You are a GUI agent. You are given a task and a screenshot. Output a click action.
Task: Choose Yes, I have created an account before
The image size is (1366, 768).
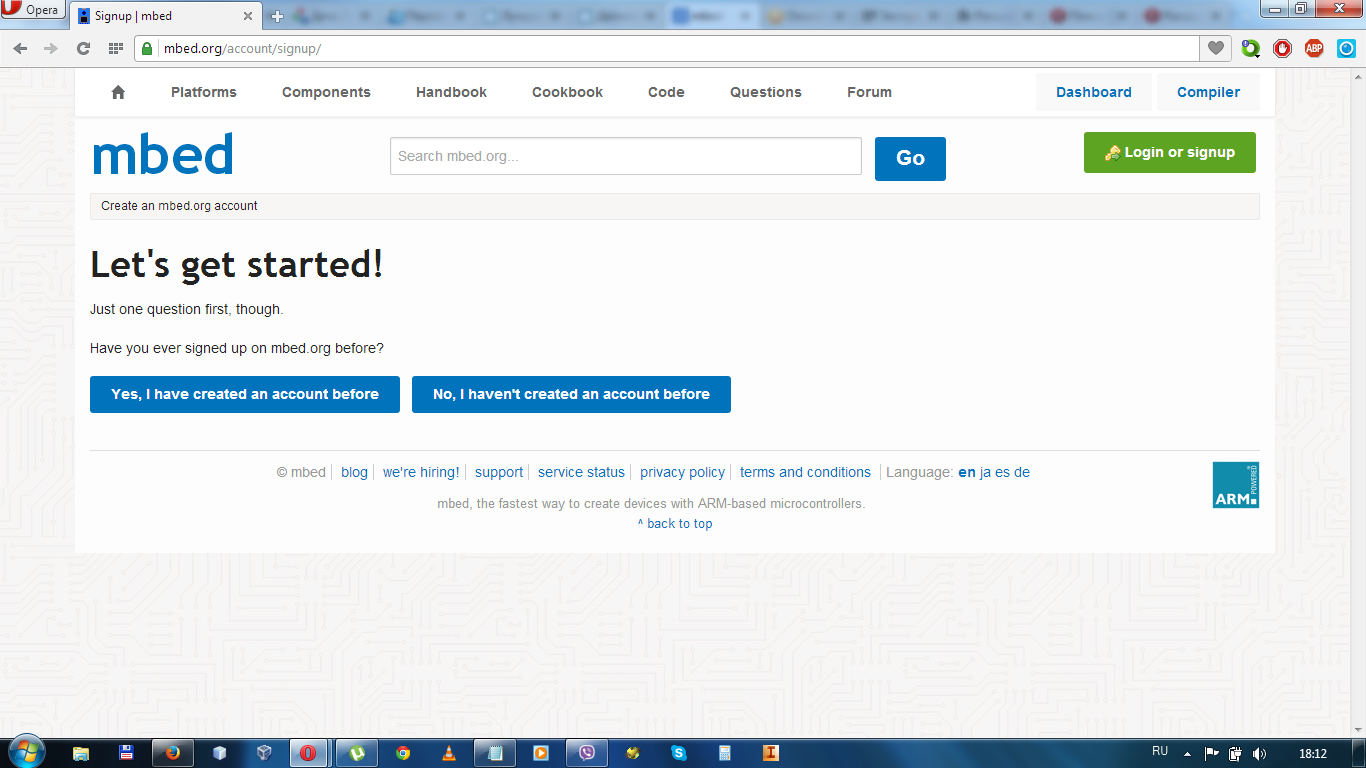click(x=245, y=394)
